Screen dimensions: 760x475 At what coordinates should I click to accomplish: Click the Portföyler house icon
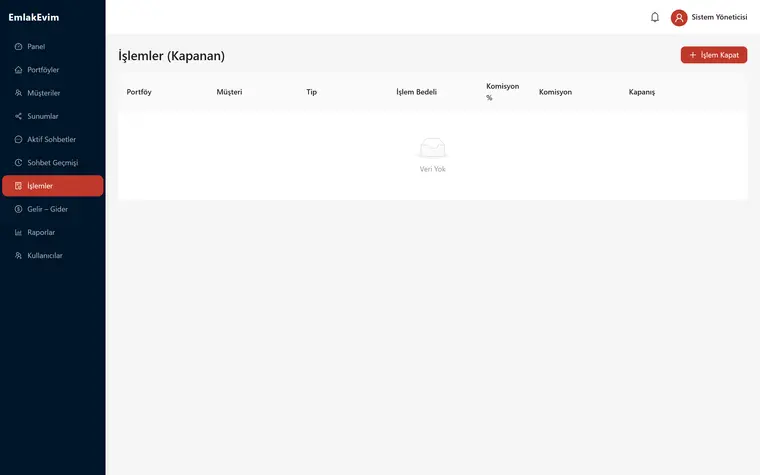18,70
